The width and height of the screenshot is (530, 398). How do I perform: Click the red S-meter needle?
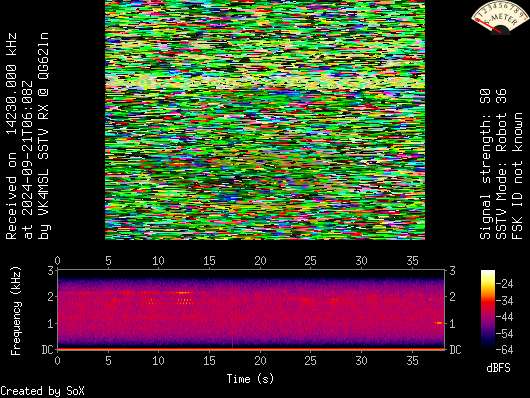pos(488,26)
